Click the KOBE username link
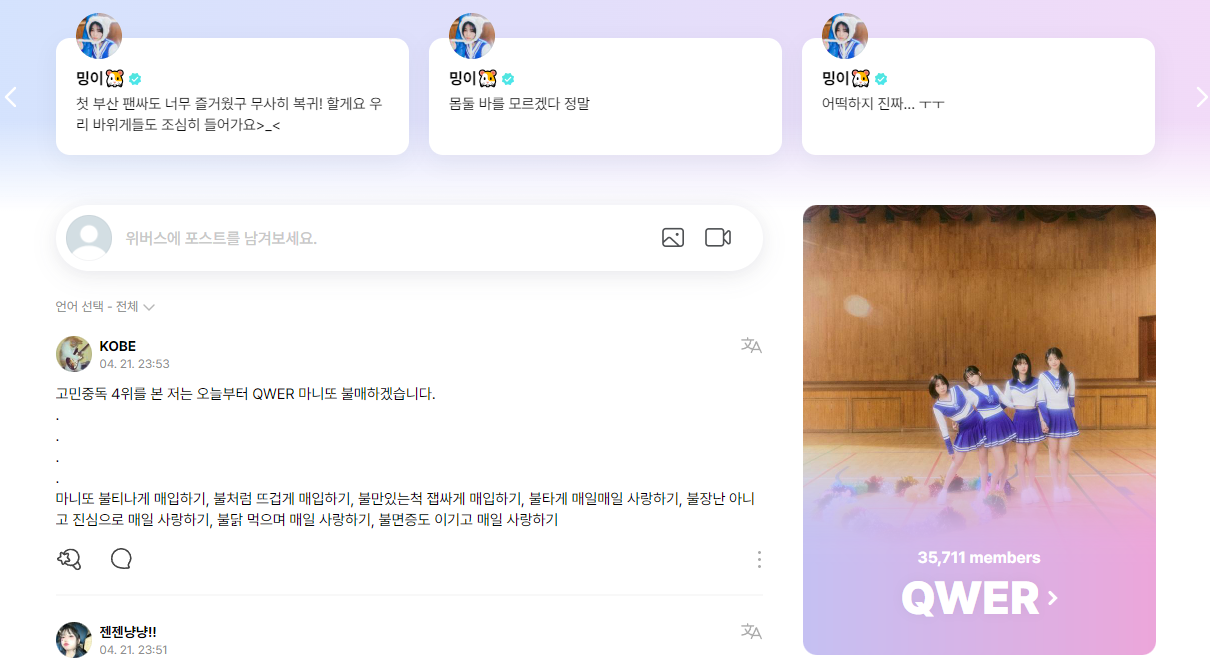The image size is (1210, 661). click(118, 346)
